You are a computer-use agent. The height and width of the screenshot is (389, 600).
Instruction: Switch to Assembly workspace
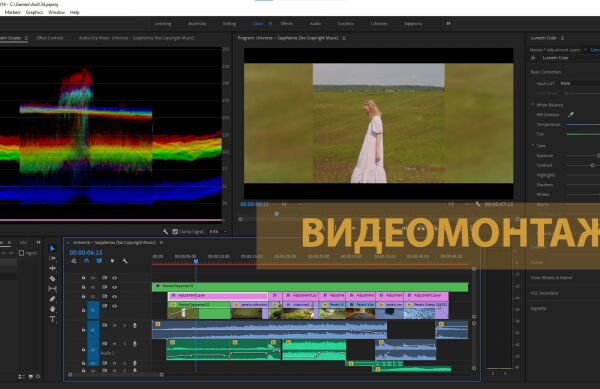197,24
